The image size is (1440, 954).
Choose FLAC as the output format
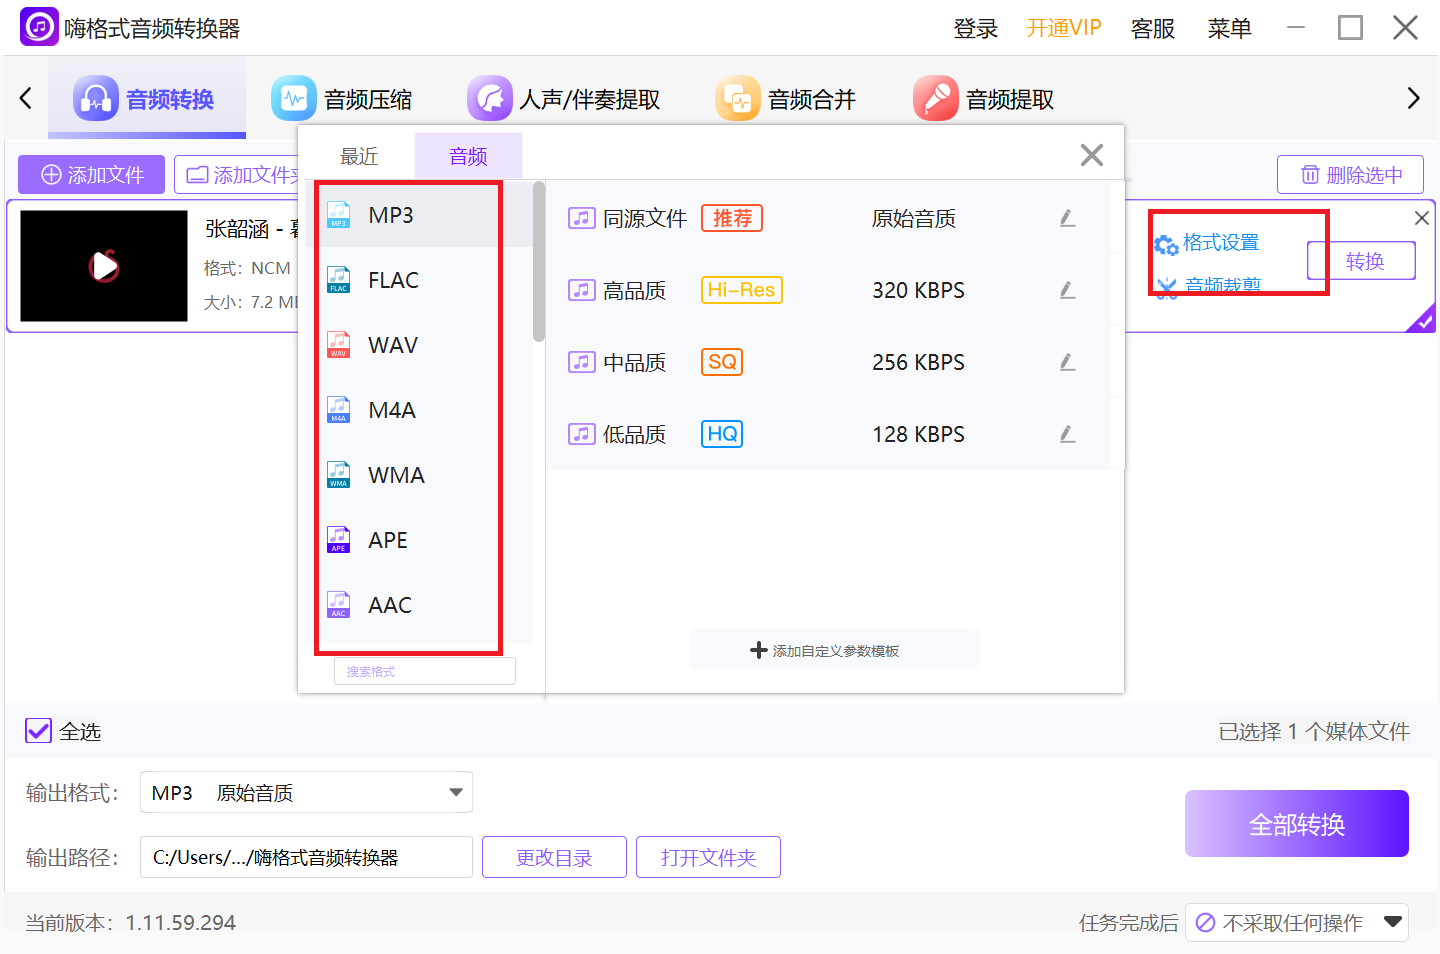pos(392,280)
